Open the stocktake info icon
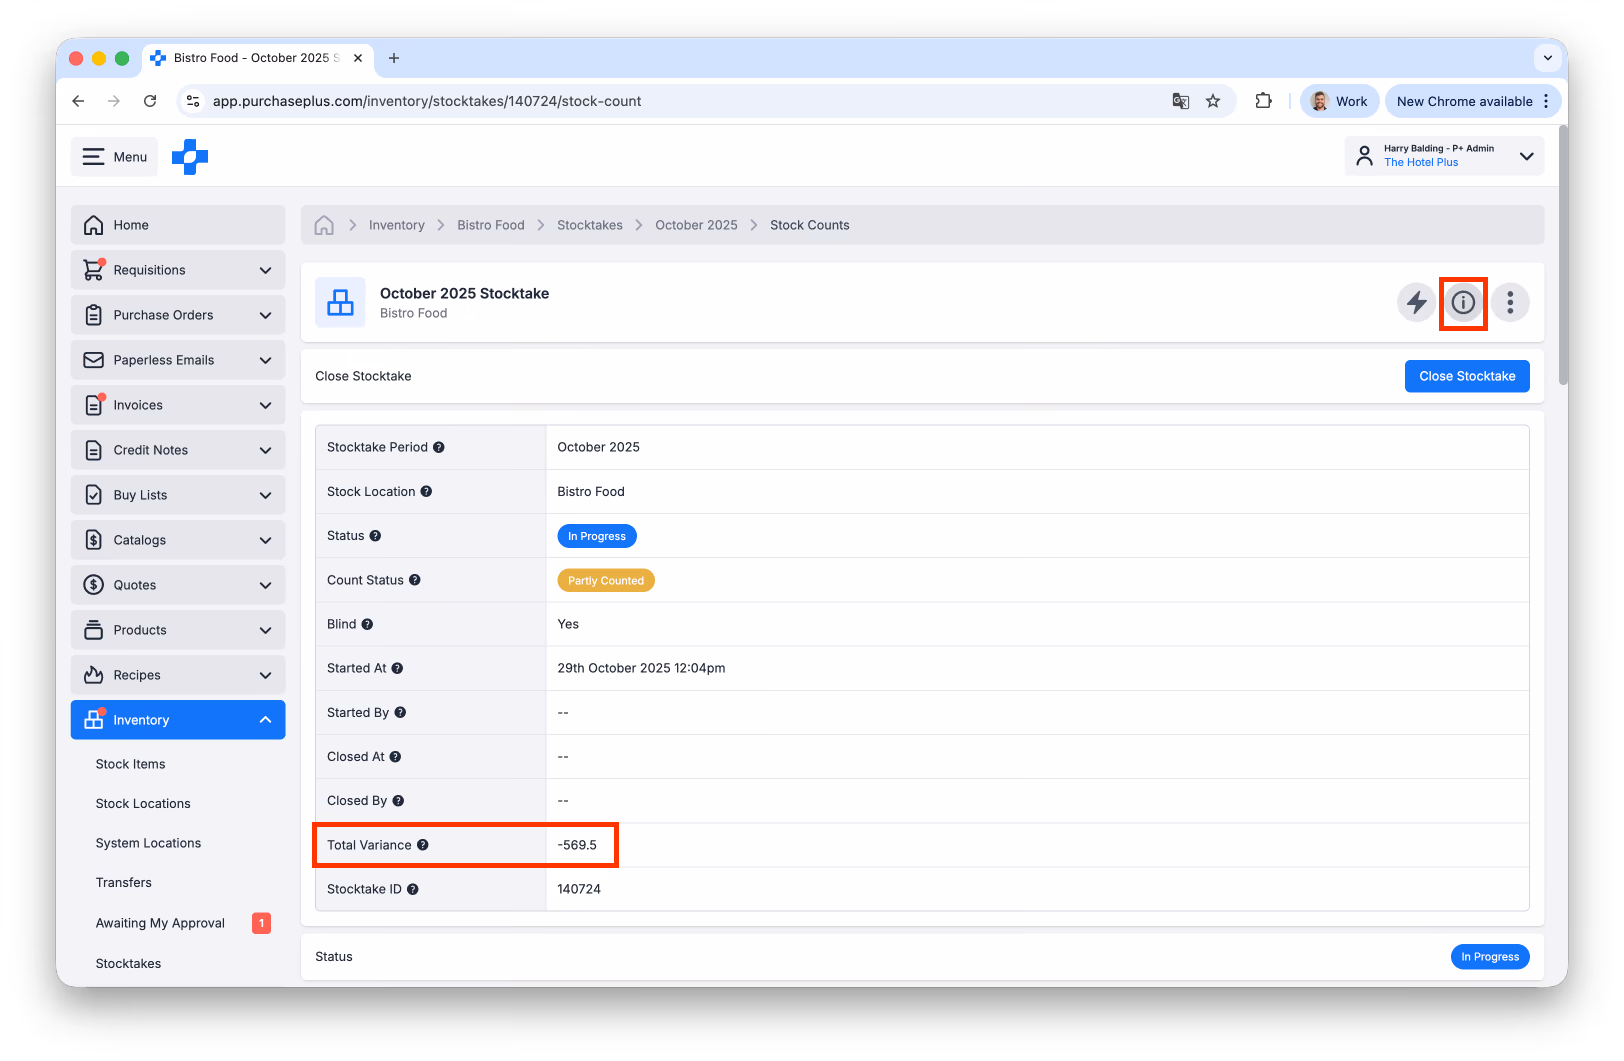Viewport: 1624px width, 1061px height. pyautogui.click(x=1463, y=302)
